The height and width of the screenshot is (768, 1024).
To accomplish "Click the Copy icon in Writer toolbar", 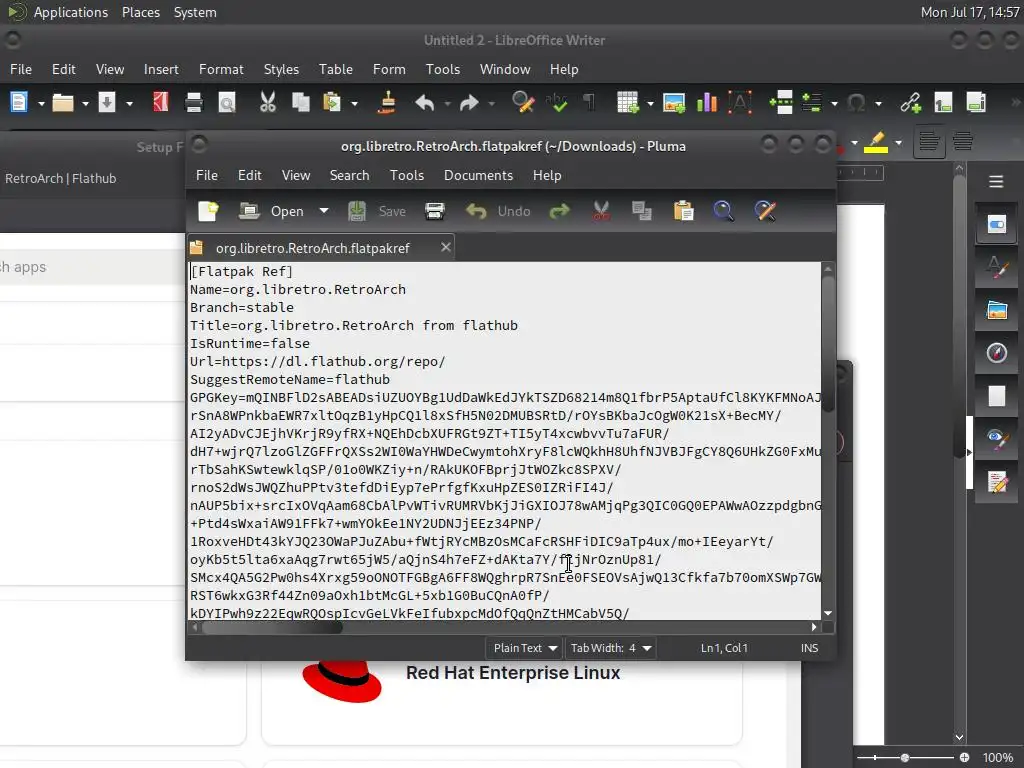I will pyautogui.click(x=300, y=103).
